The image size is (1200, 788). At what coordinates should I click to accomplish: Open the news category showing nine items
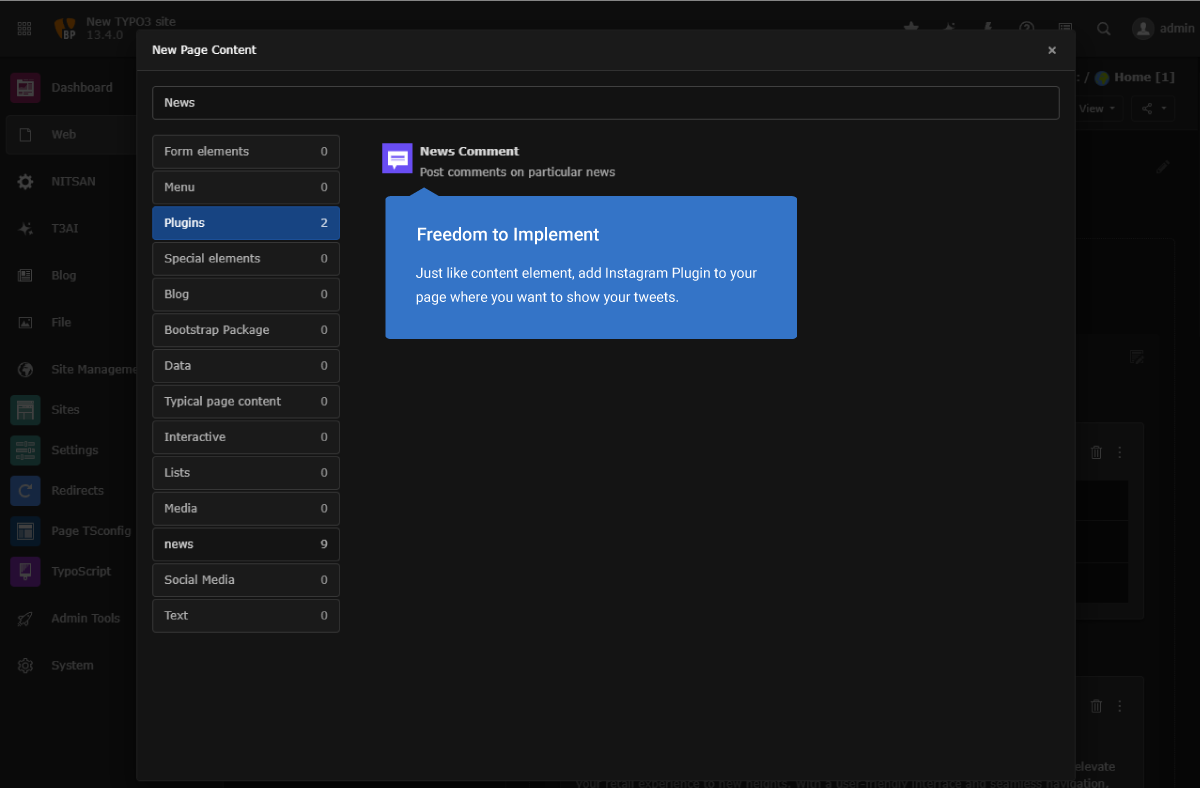coord(245,543)
